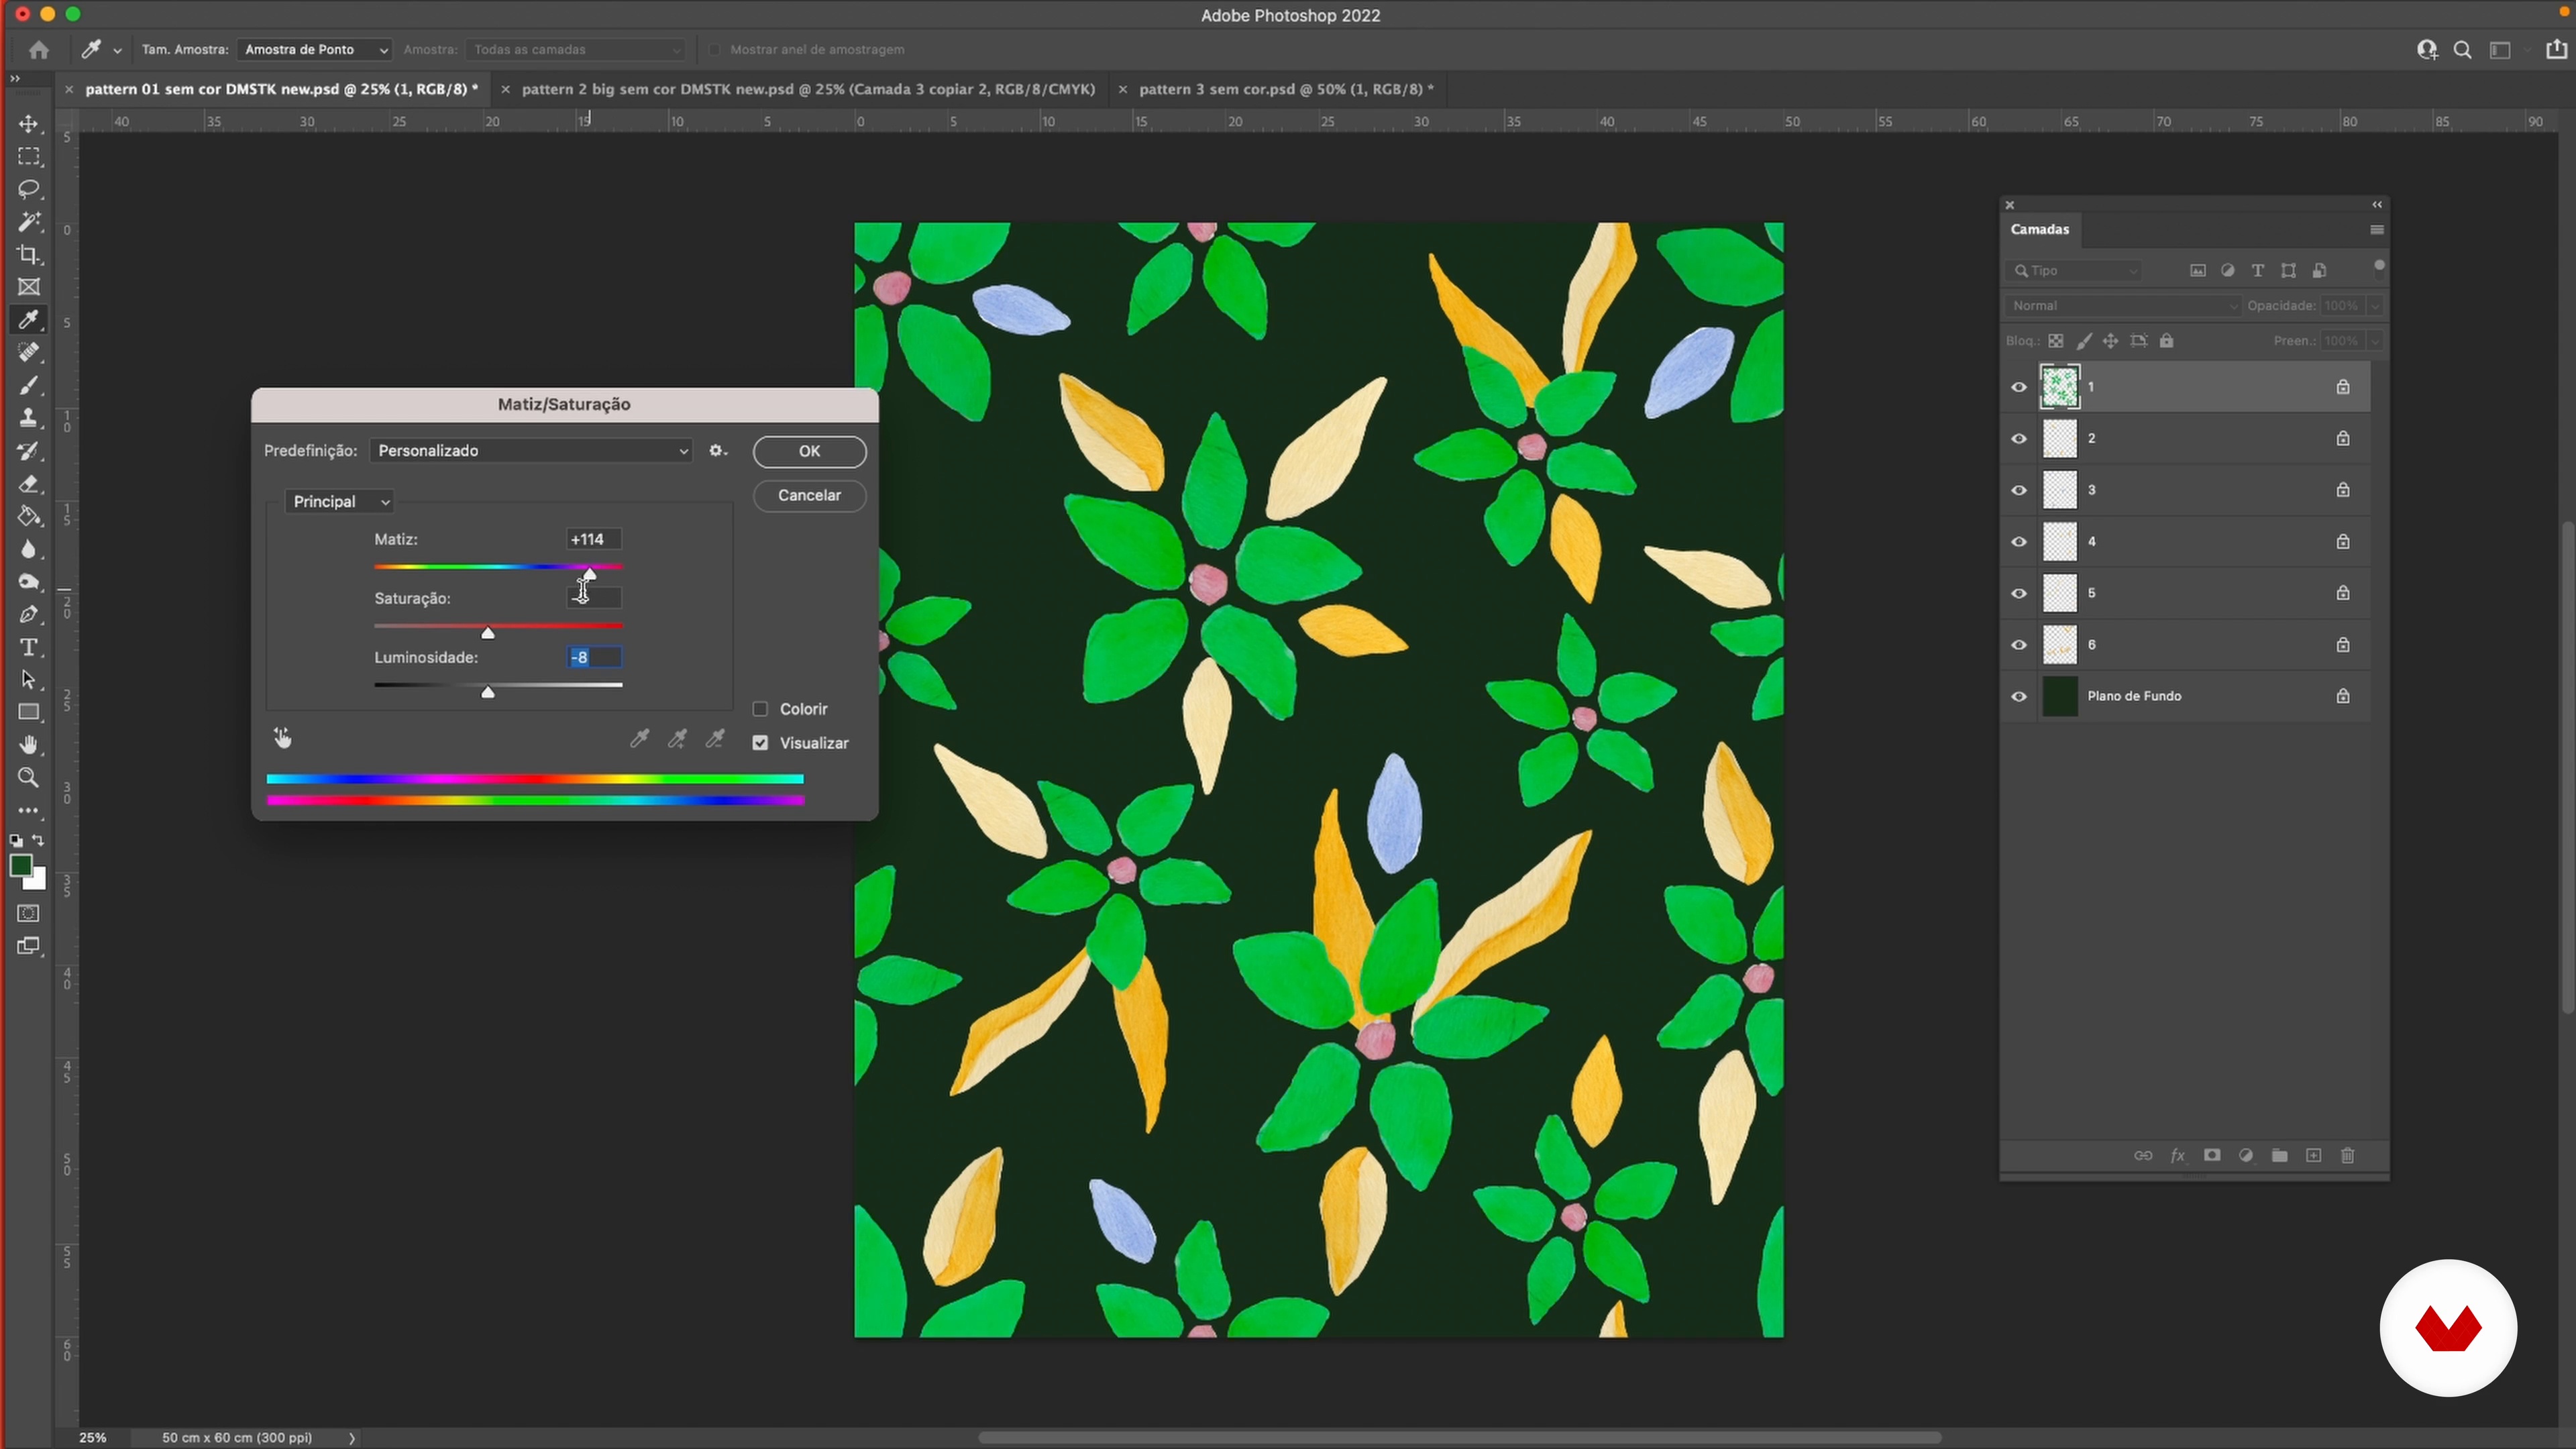
Task: Hide the Plano de Fundo layer
Action: [2019, 696]
